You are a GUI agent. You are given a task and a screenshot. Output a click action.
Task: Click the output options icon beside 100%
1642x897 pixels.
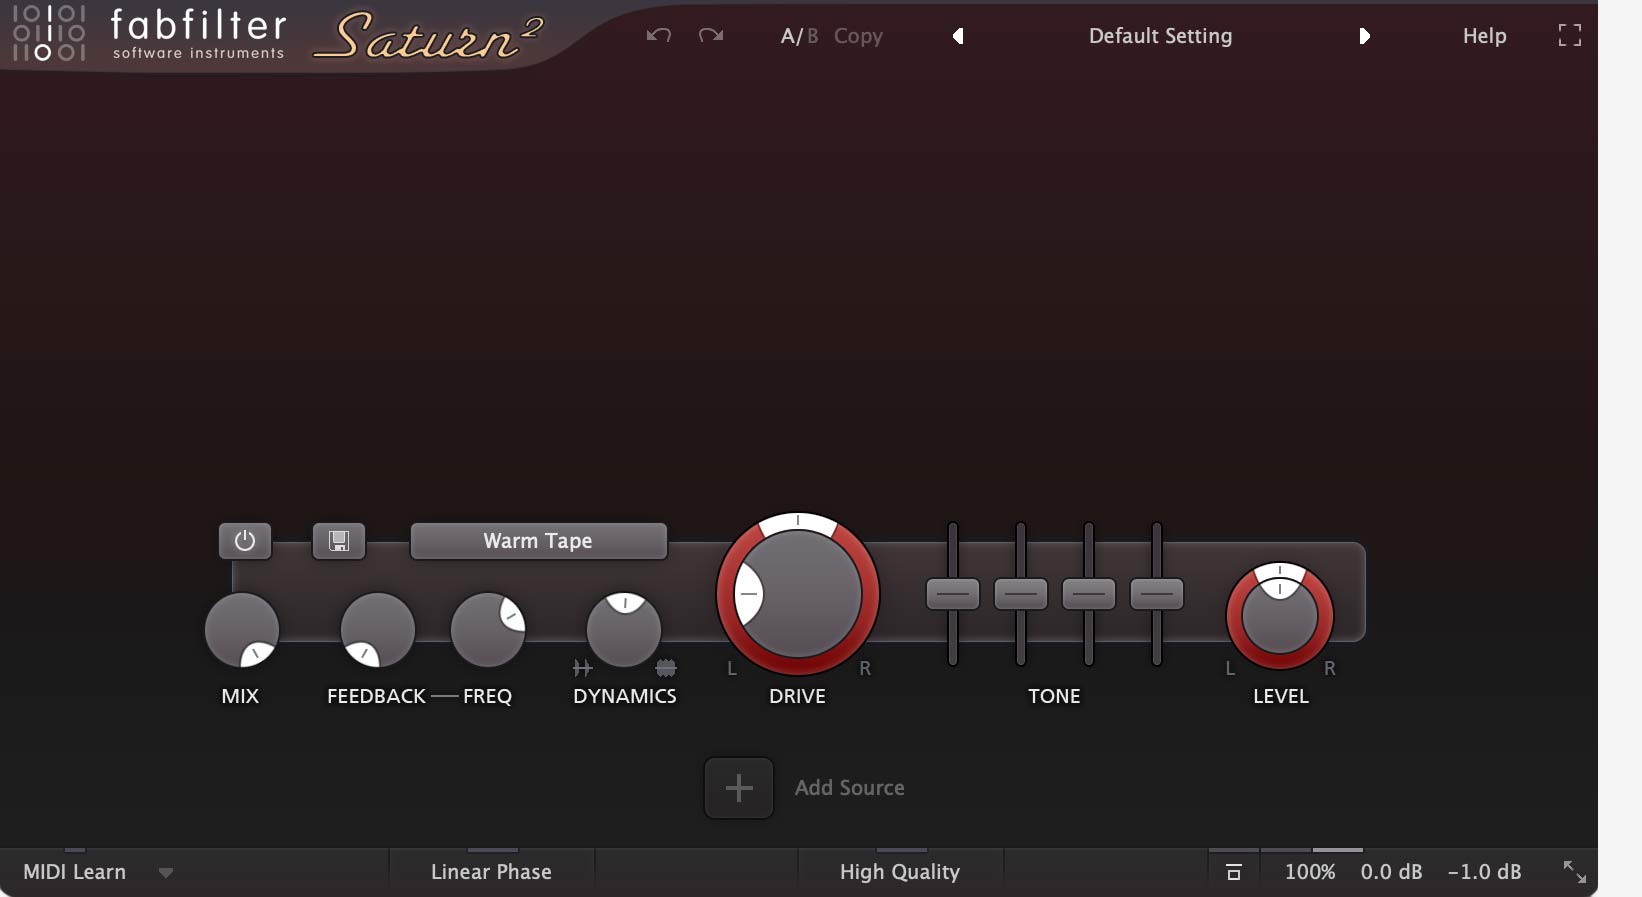tap(1234, 872)
